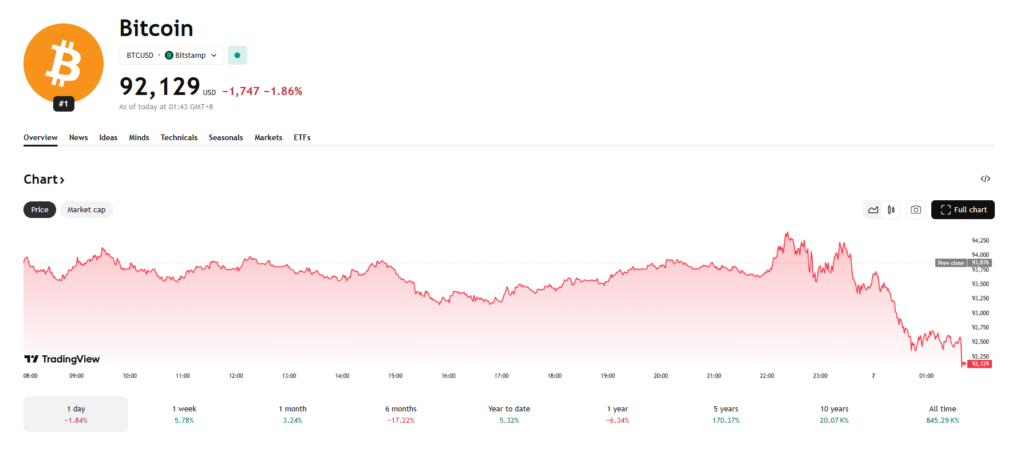Click the current price label 92,129 on axis
Screen dimensions: 1024x456
point(979,364)
